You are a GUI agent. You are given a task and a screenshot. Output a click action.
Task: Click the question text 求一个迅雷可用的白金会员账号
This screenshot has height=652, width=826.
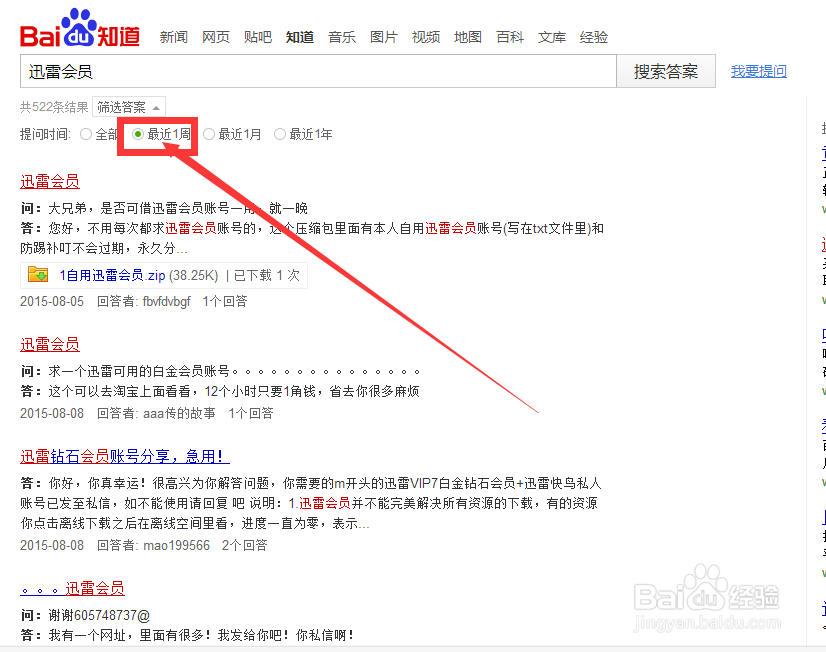(139, 371)
